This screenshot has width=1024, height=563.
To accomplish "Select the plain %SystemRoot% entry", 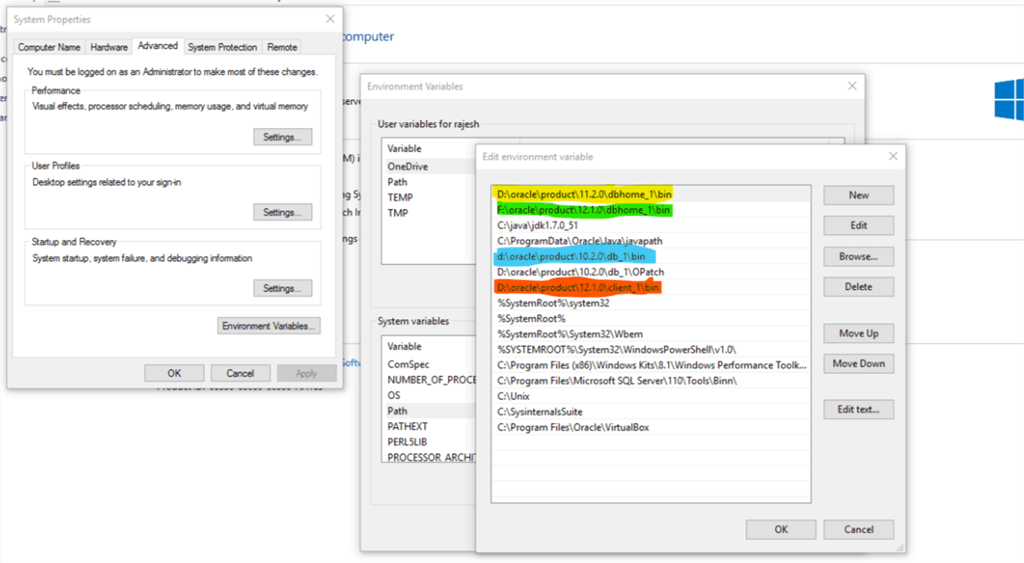I will click(x=650, y=319).
